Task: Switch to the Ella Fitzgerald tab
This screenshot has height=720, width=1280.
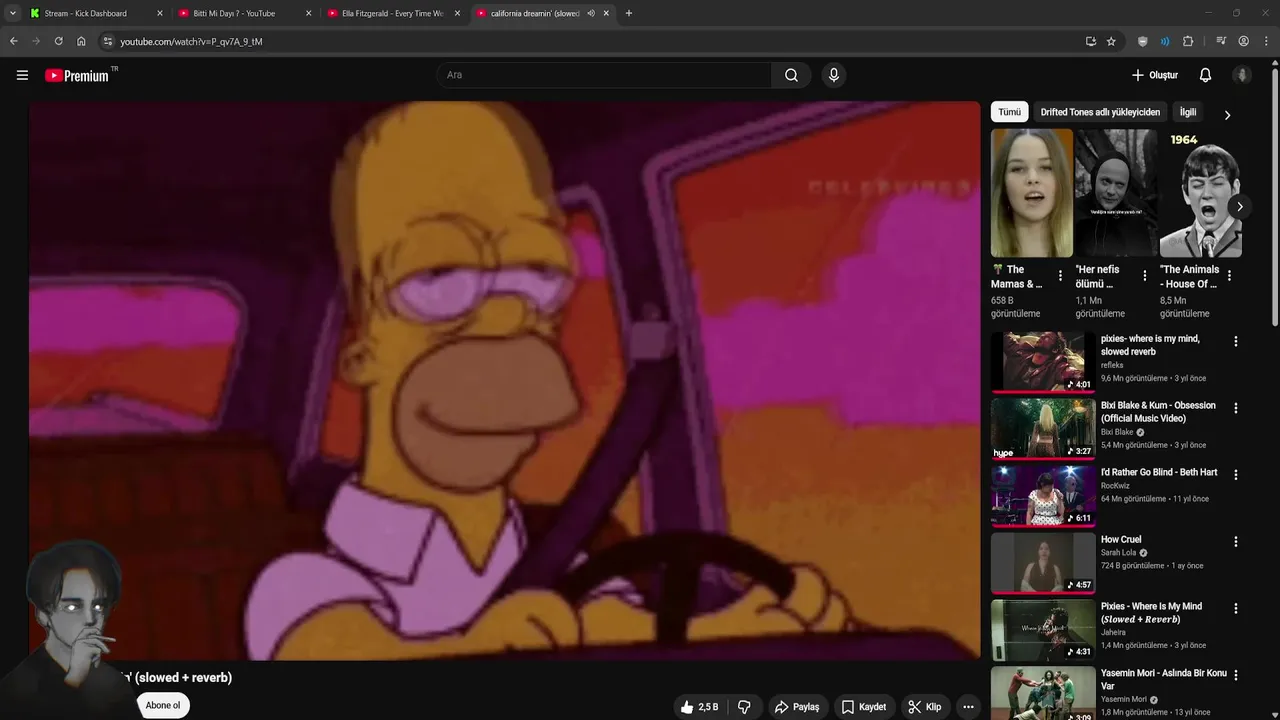Action: [392, 13]
